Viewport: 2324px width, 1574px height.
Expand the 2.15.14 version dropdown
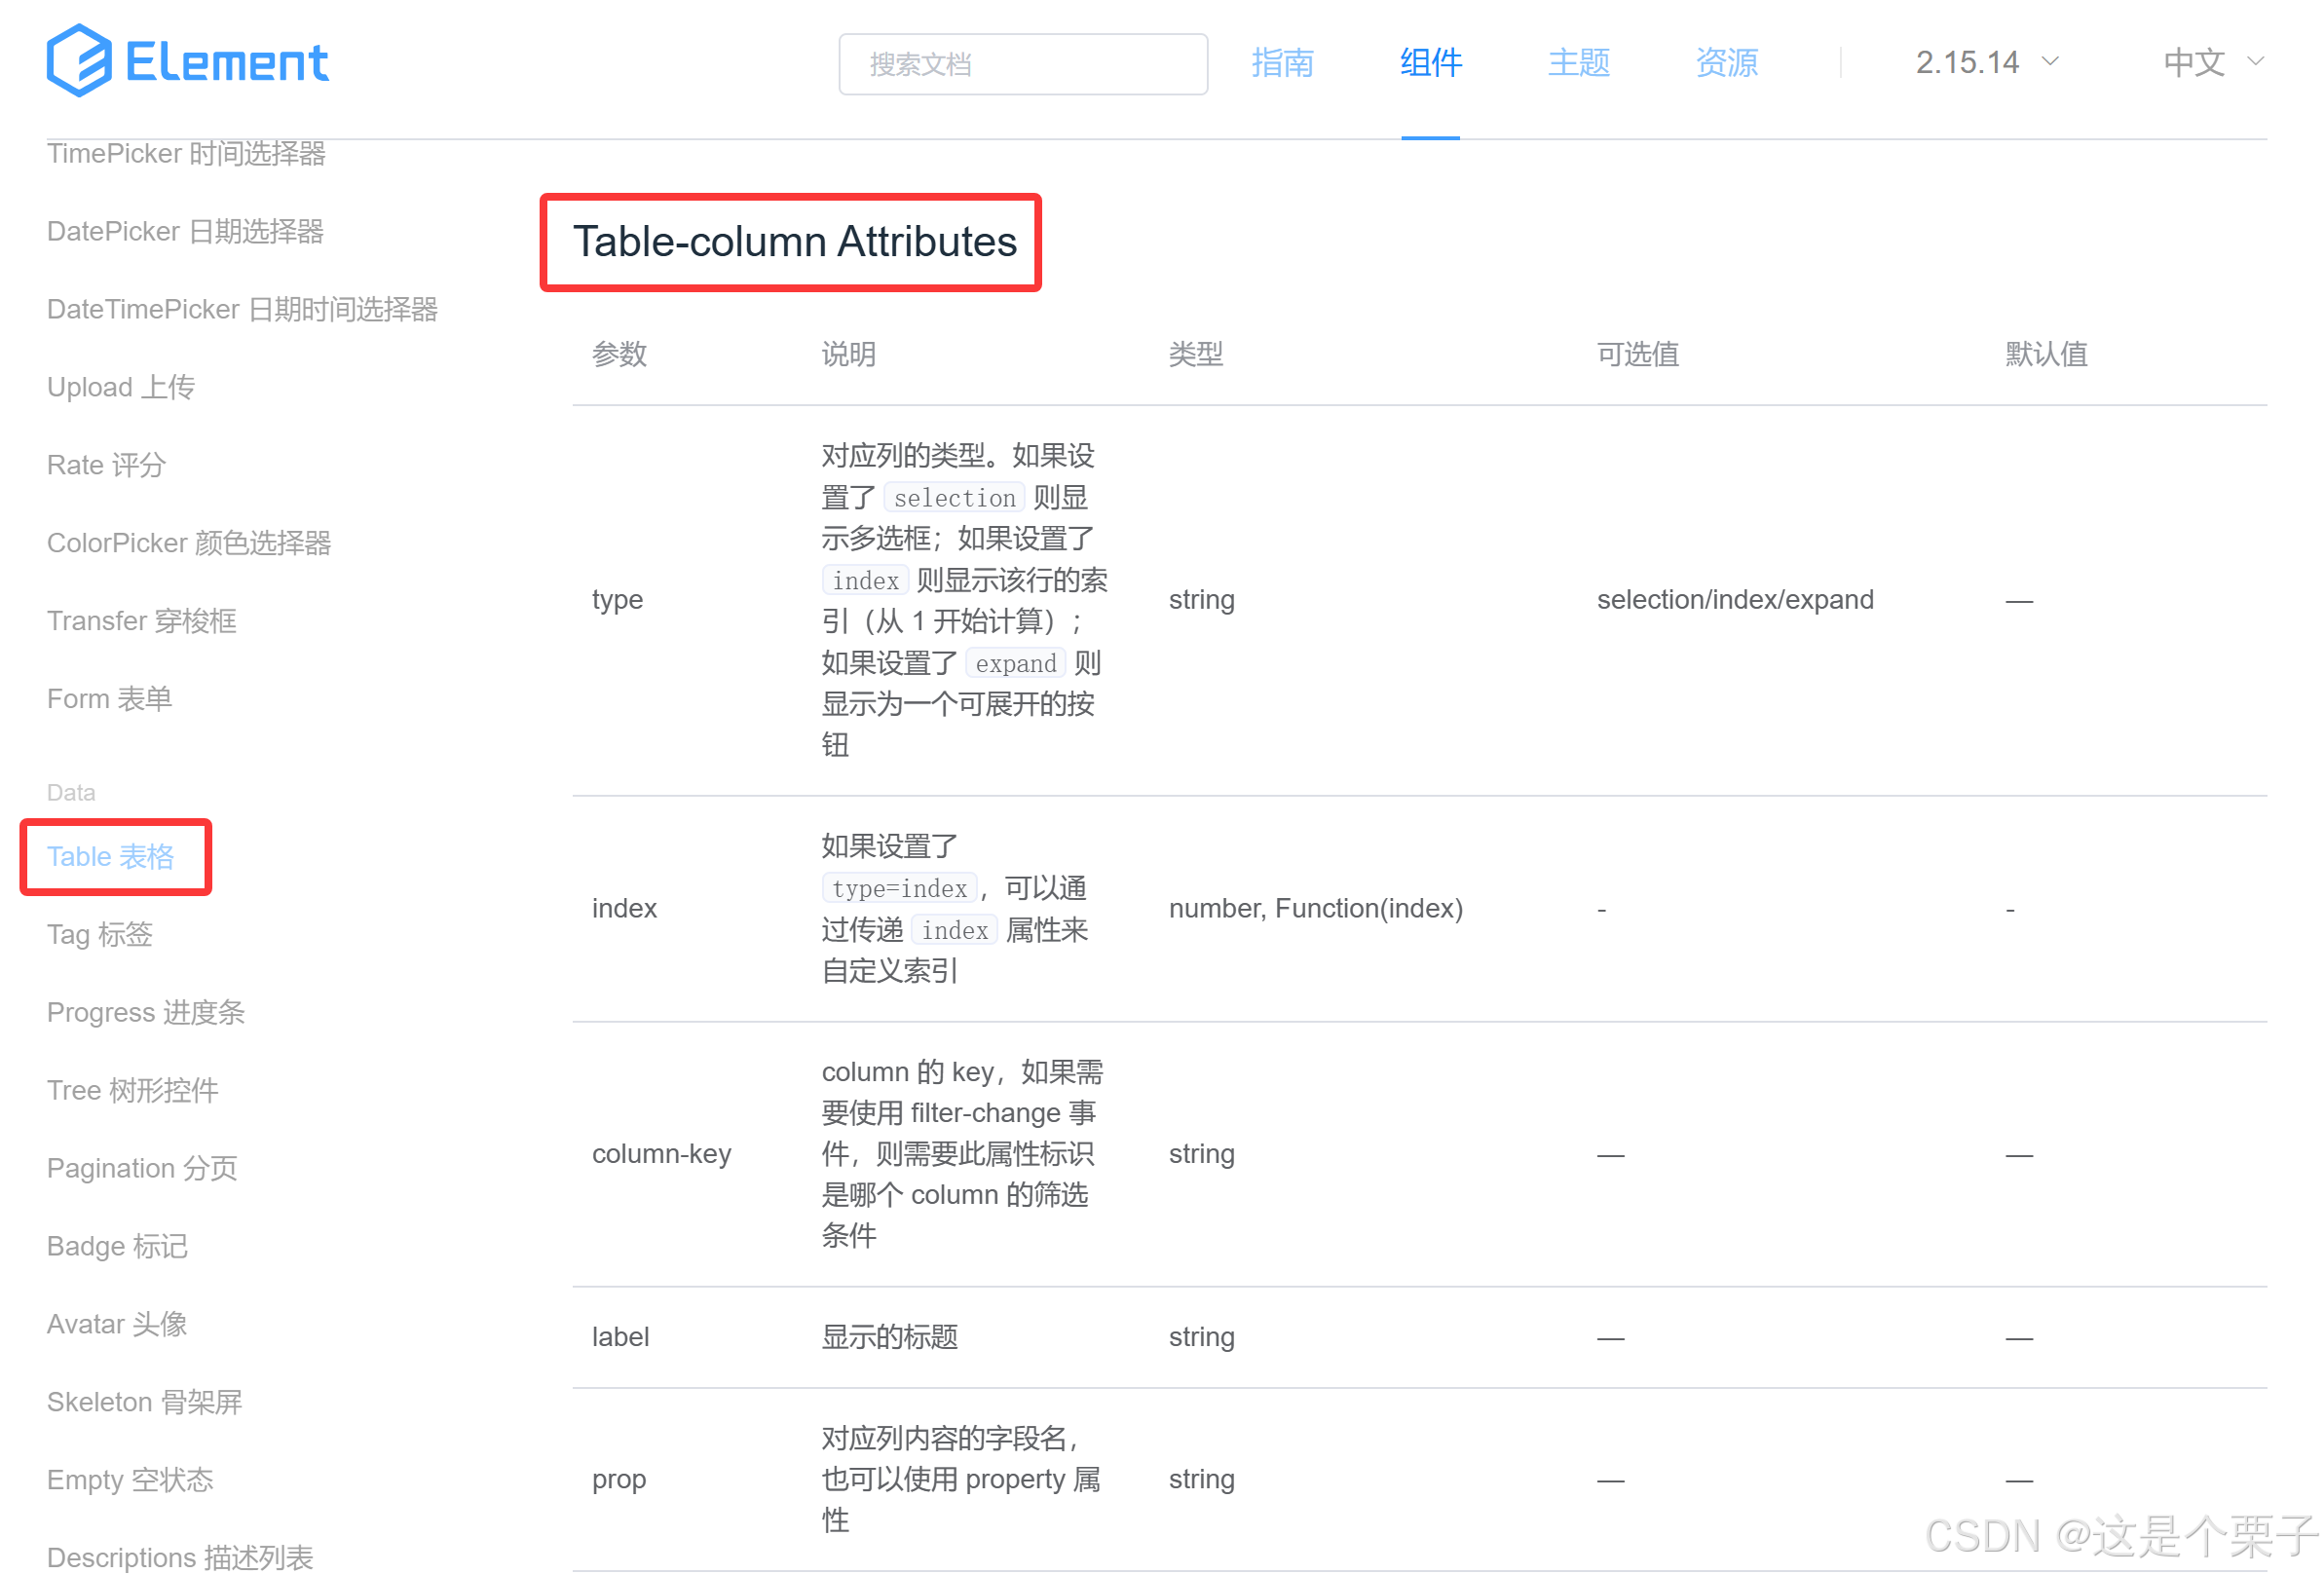(1986, 62)
